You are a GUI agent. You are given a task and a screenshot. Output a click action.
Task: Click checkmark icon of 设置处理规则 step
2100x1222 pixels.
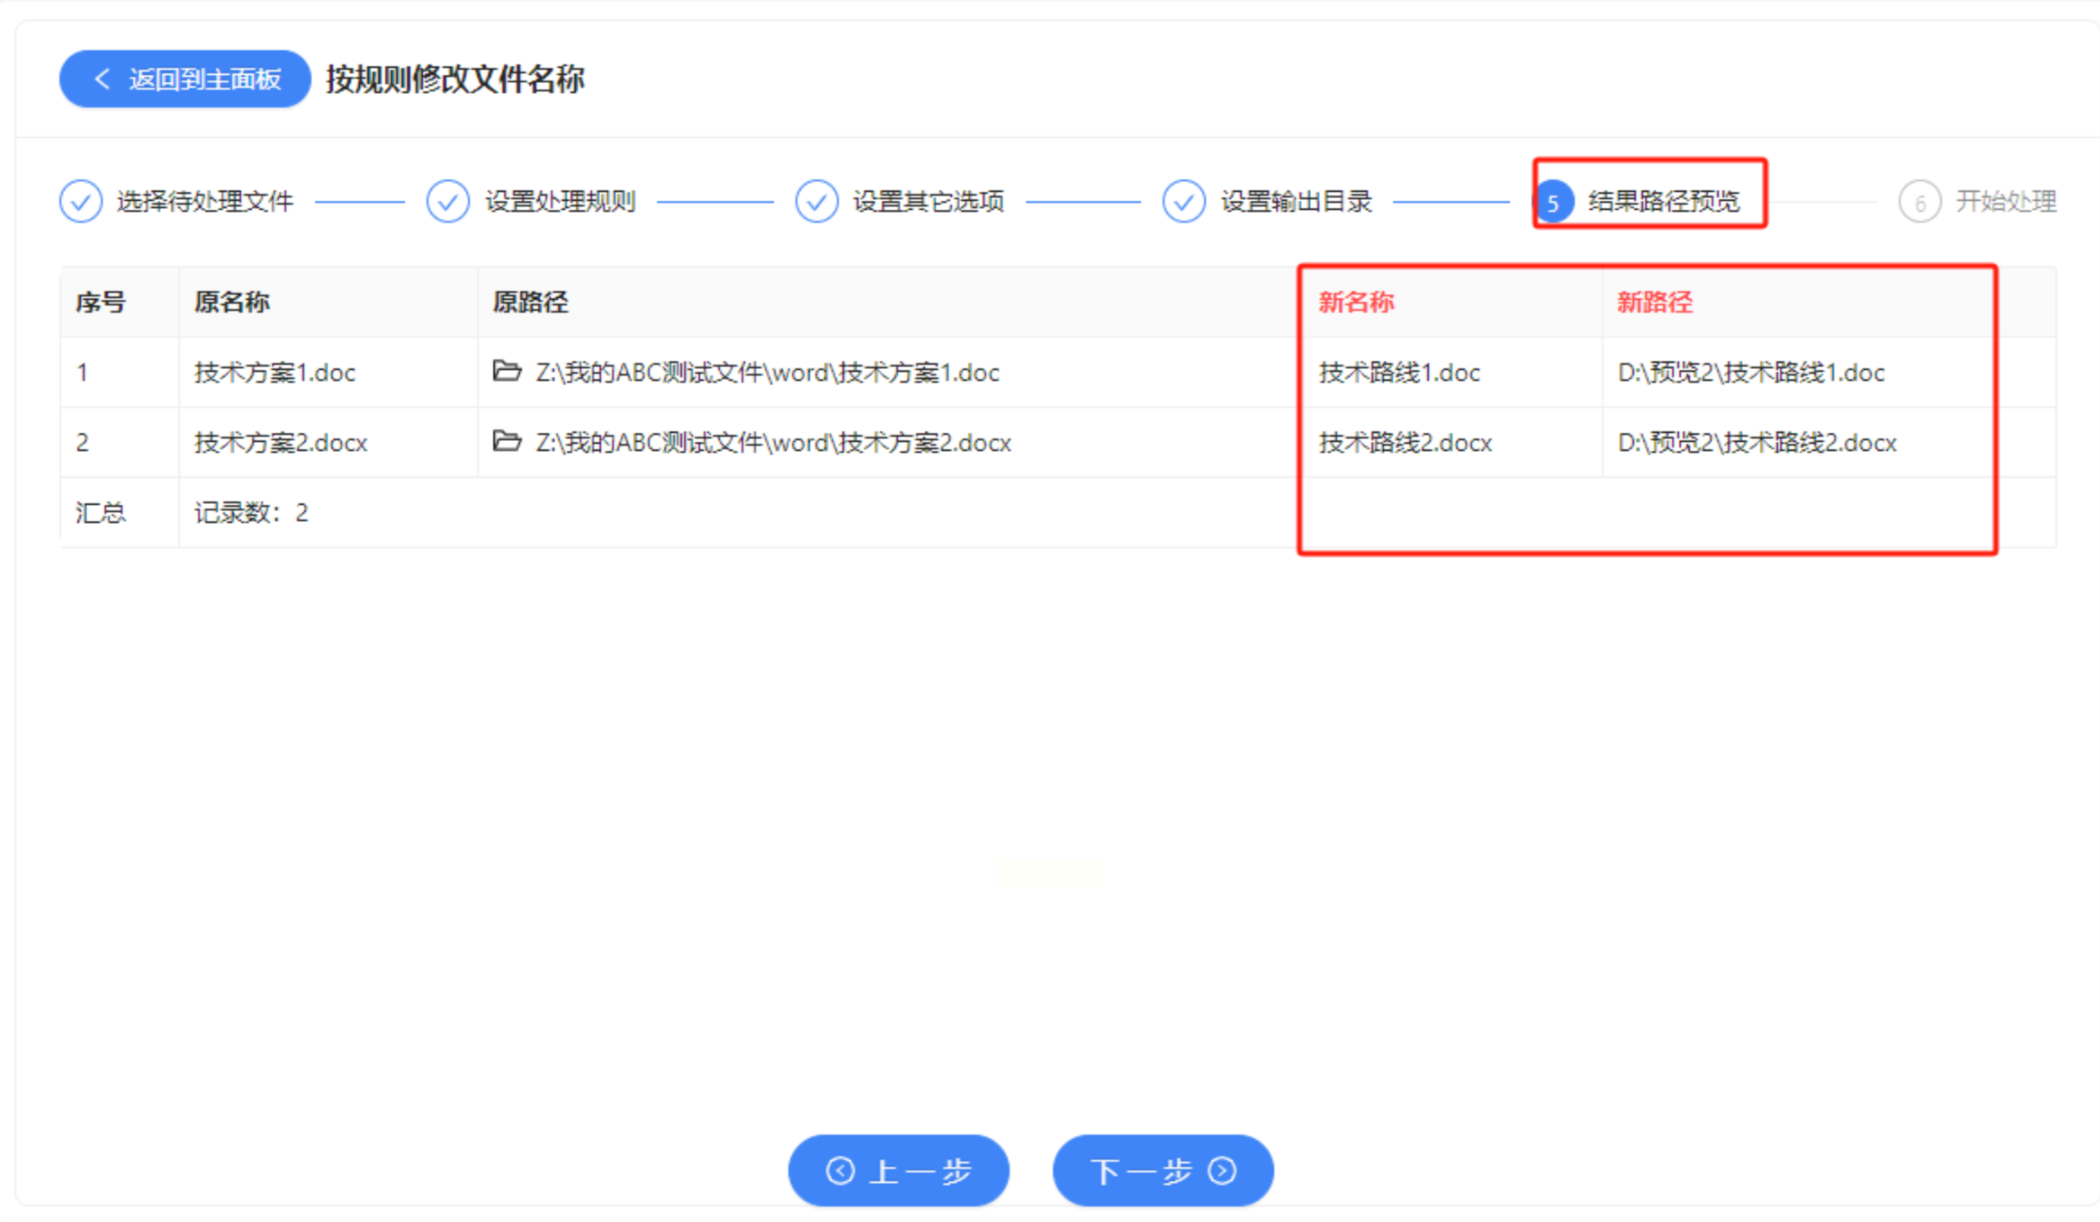(448, 201)
